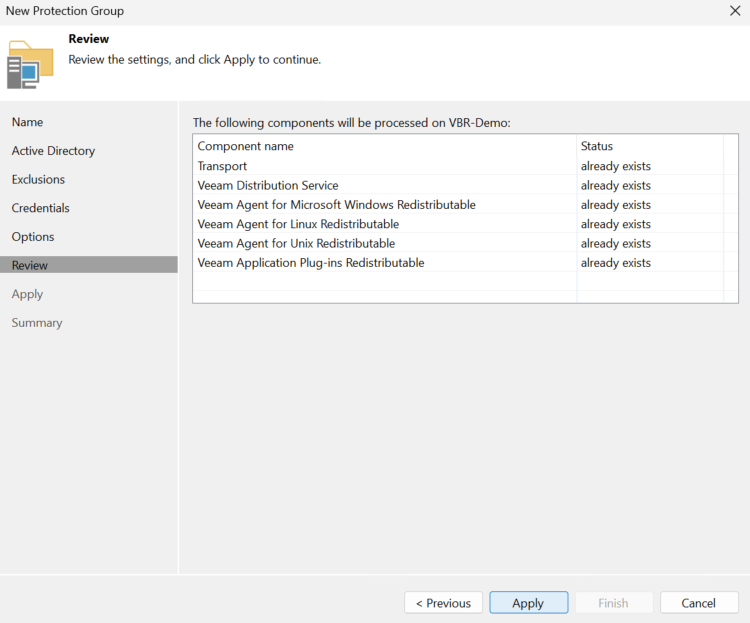Click the Component name column header

tap(385, 146)
